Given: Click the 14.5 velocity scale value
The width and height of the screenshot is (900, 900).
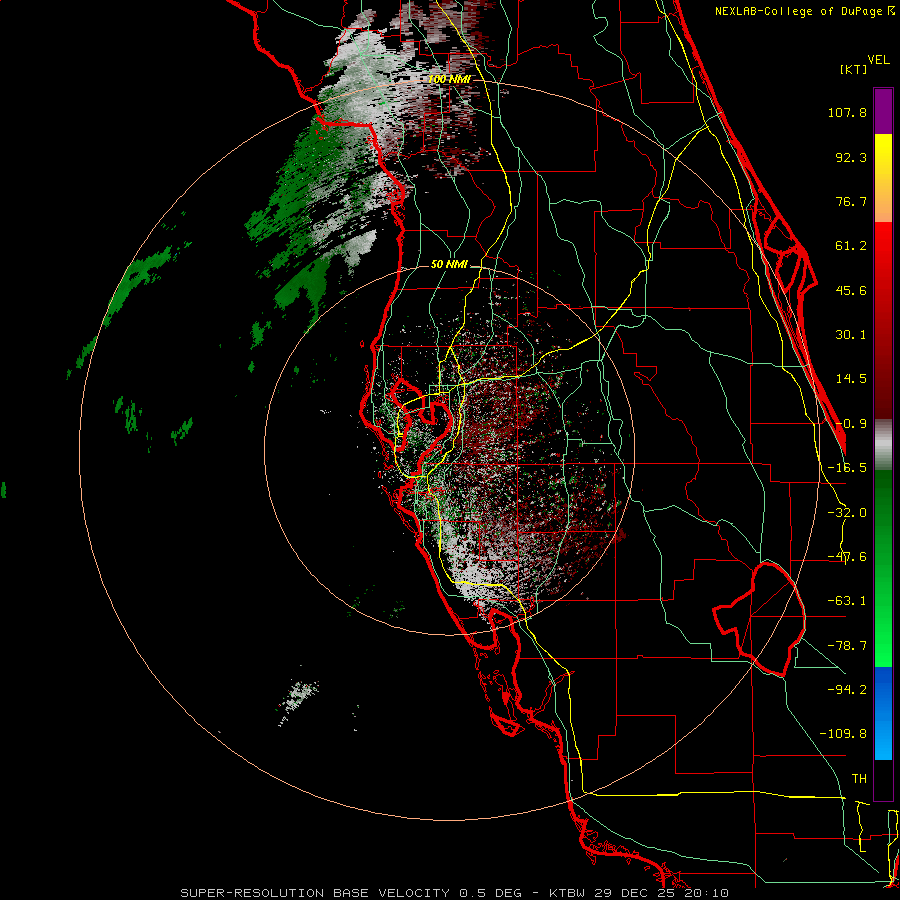Looking at the screenshot, I should (x=851, y=379).
